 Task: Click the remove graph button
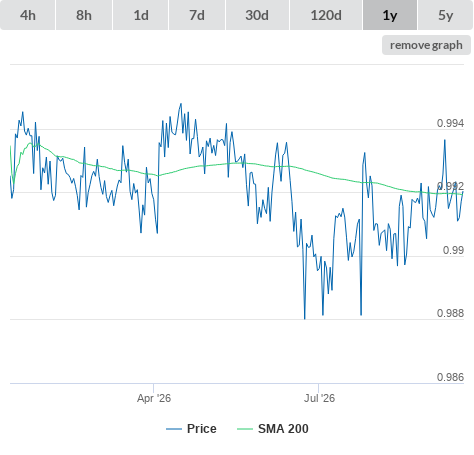point(426,45)
